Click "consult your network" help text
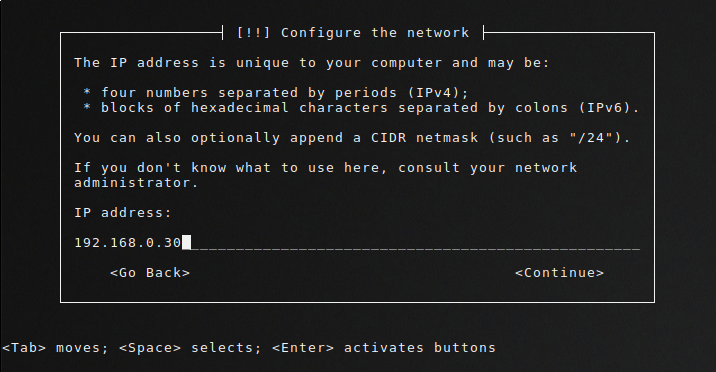 [x=487, y=168]
